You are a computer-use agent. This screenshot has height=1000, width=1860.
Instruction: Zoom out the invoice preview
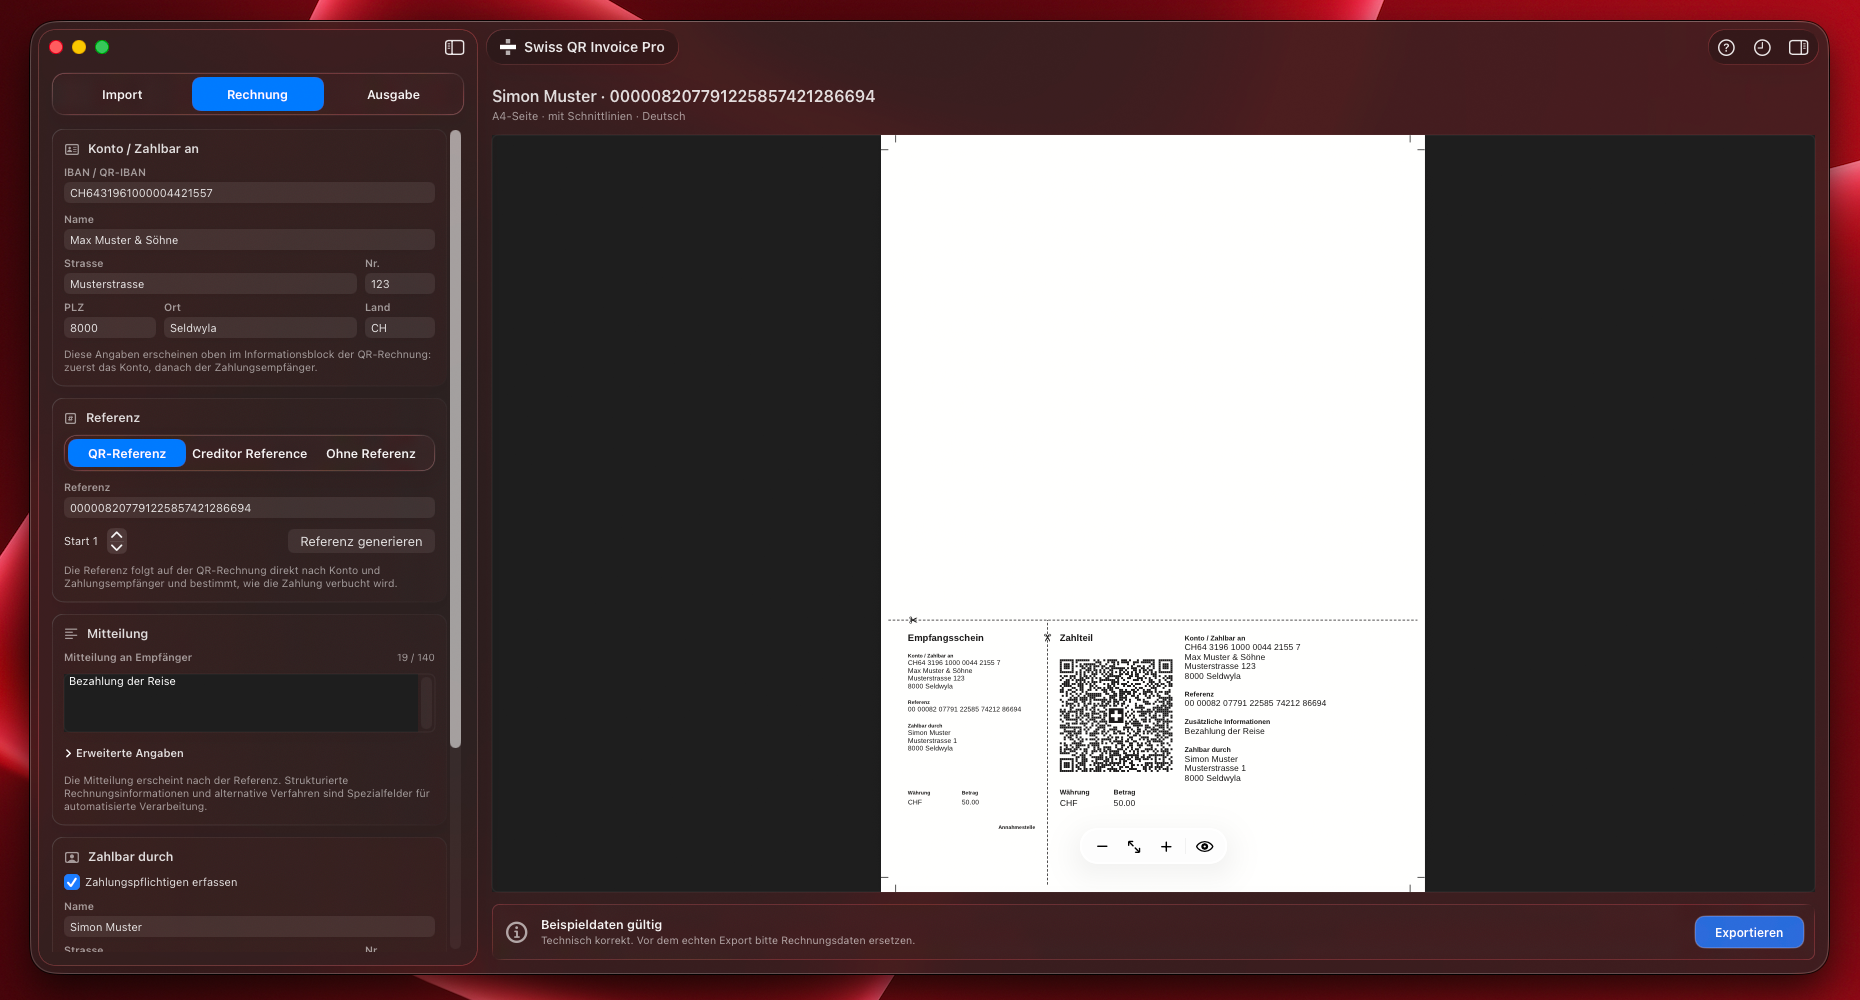(x=1102, y=846)
